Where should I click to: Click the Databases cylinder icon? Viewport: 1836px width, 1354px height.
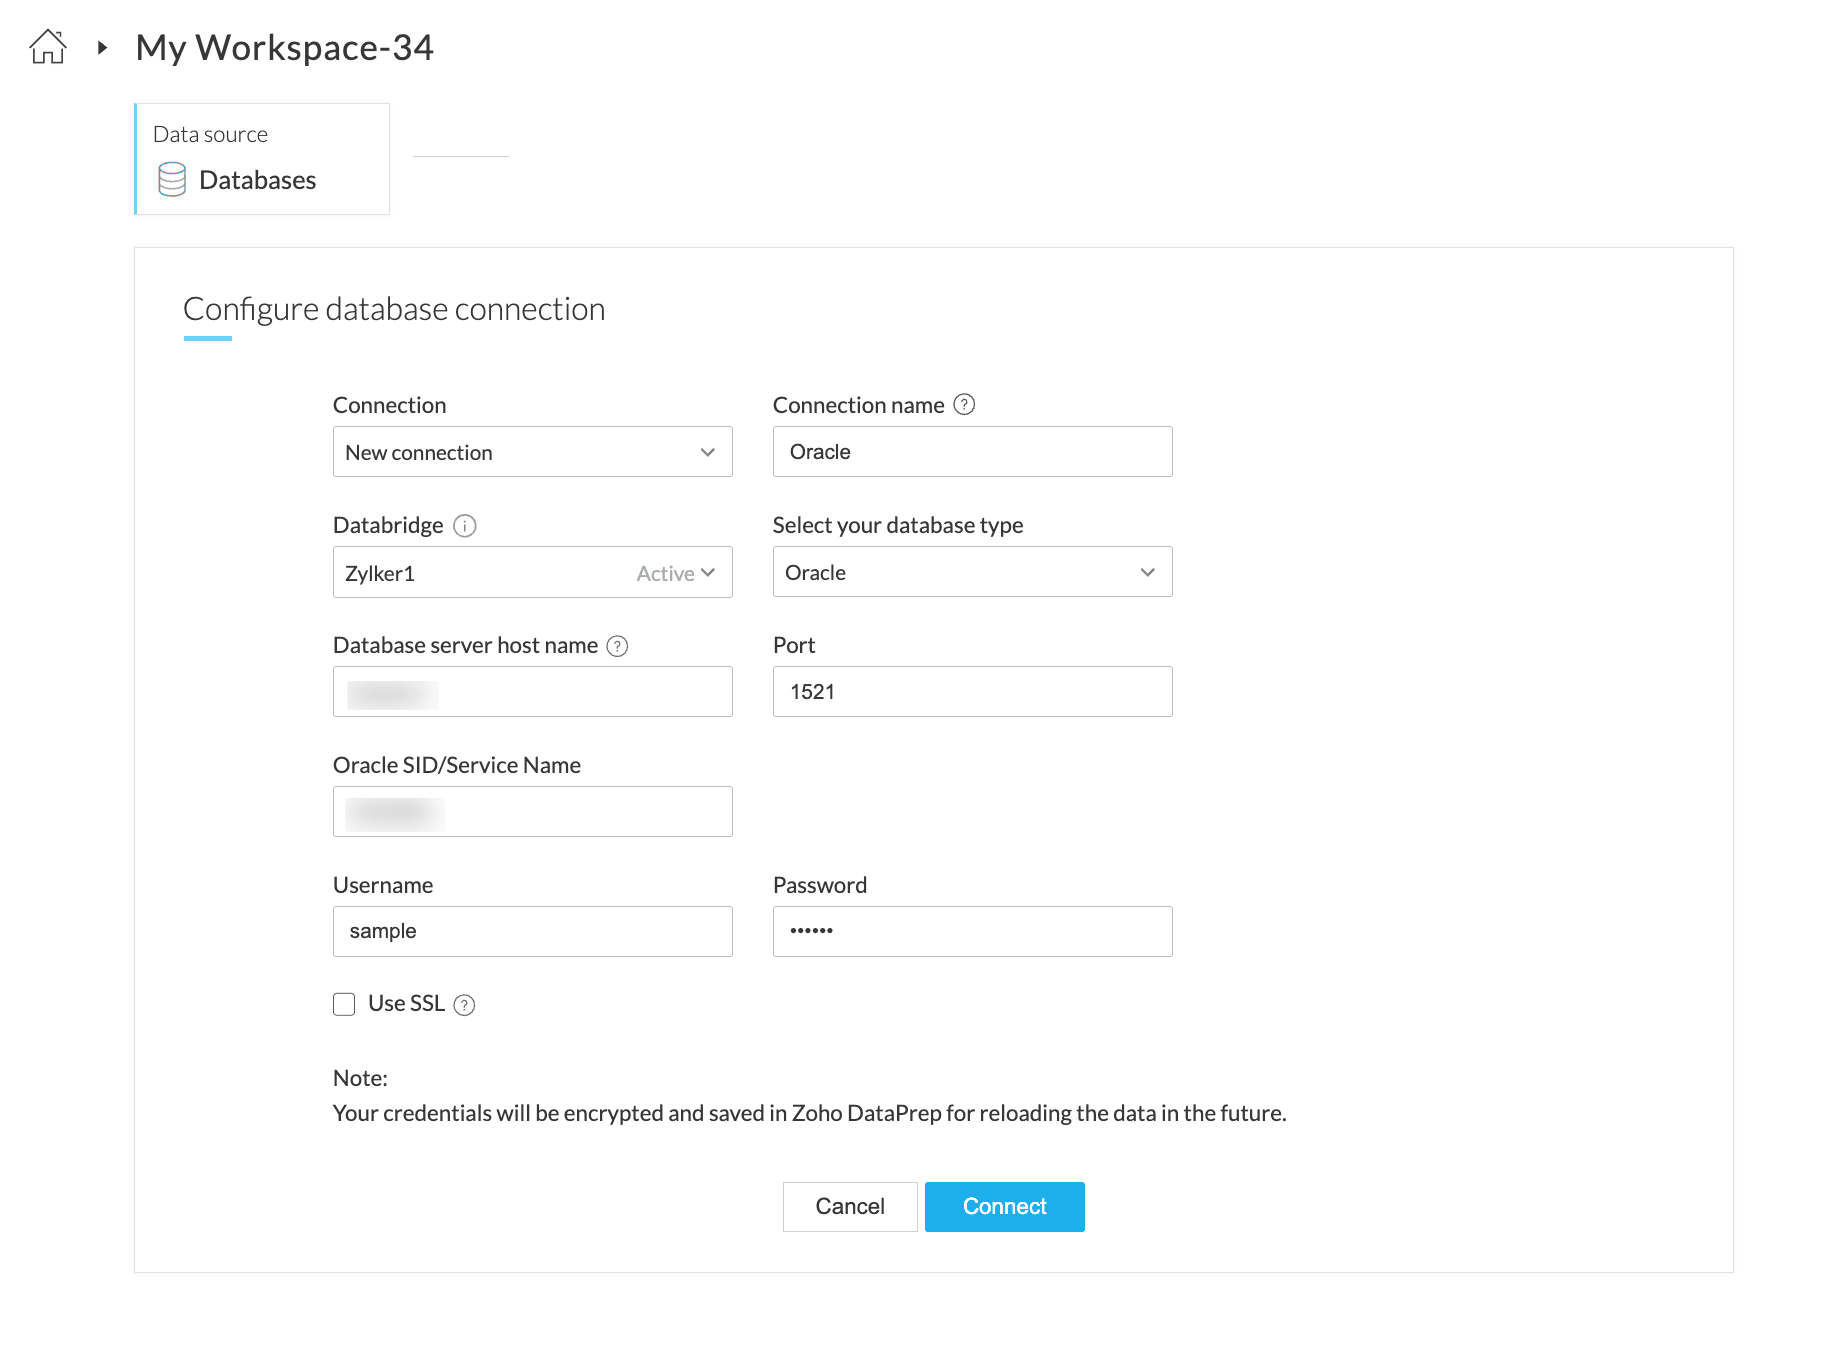click(x=172, y=180)
